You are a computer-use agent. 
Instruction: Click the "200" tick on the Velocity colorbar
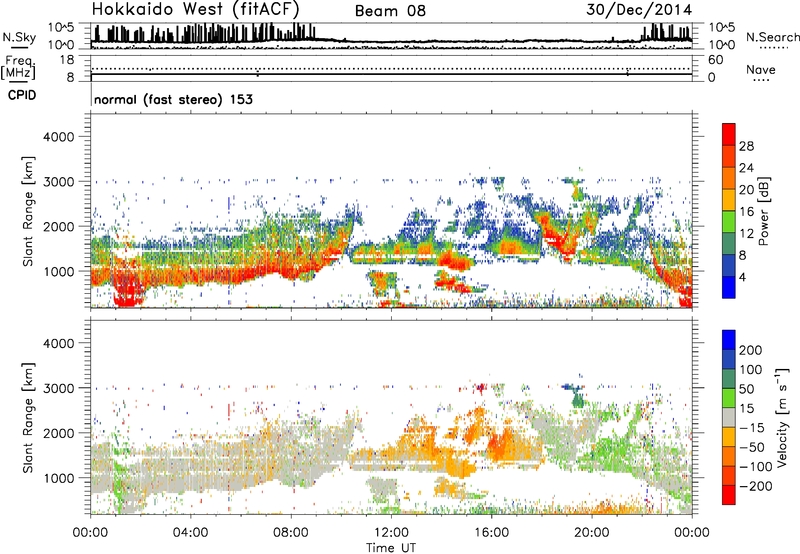[x=751, y=350]
